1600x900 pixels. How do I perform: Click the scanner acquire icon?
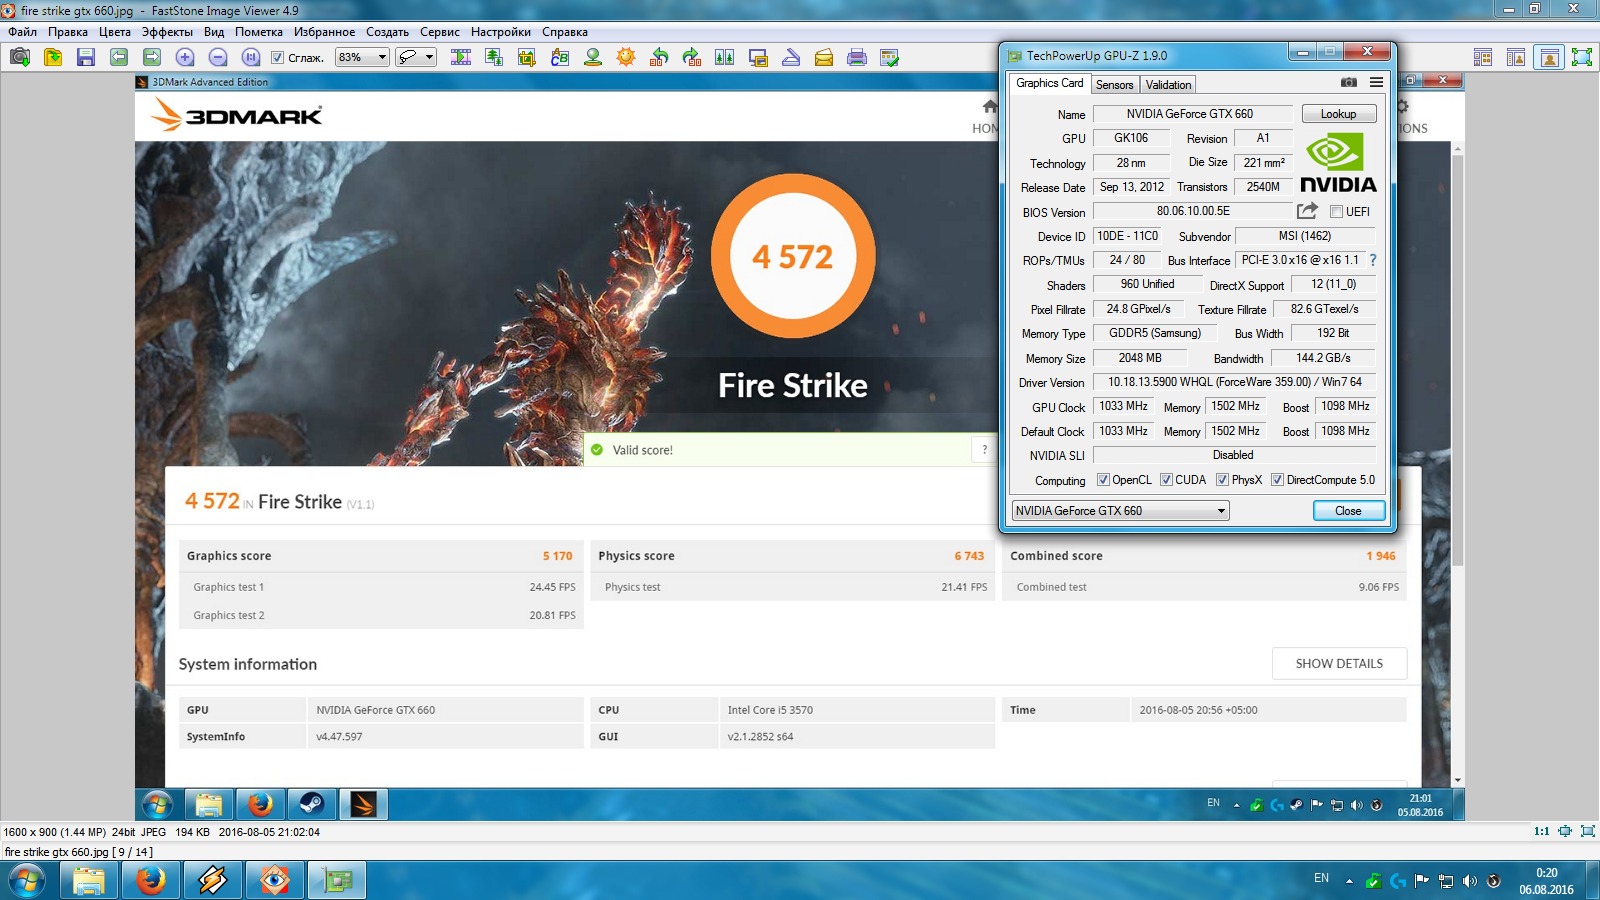click(791, 57)
